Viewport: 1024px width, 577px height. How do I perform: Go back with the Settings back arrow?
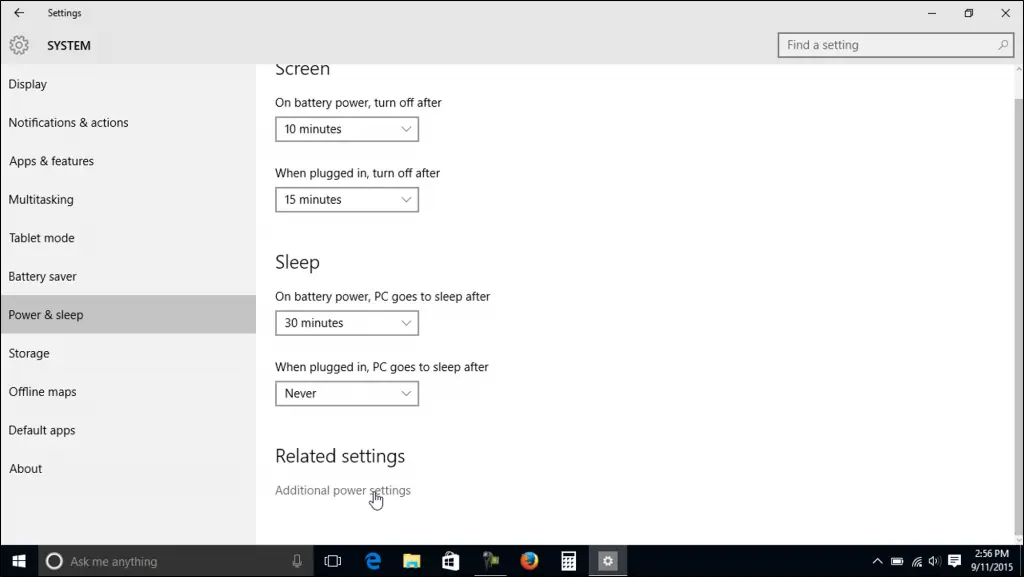tap(19, 12)
